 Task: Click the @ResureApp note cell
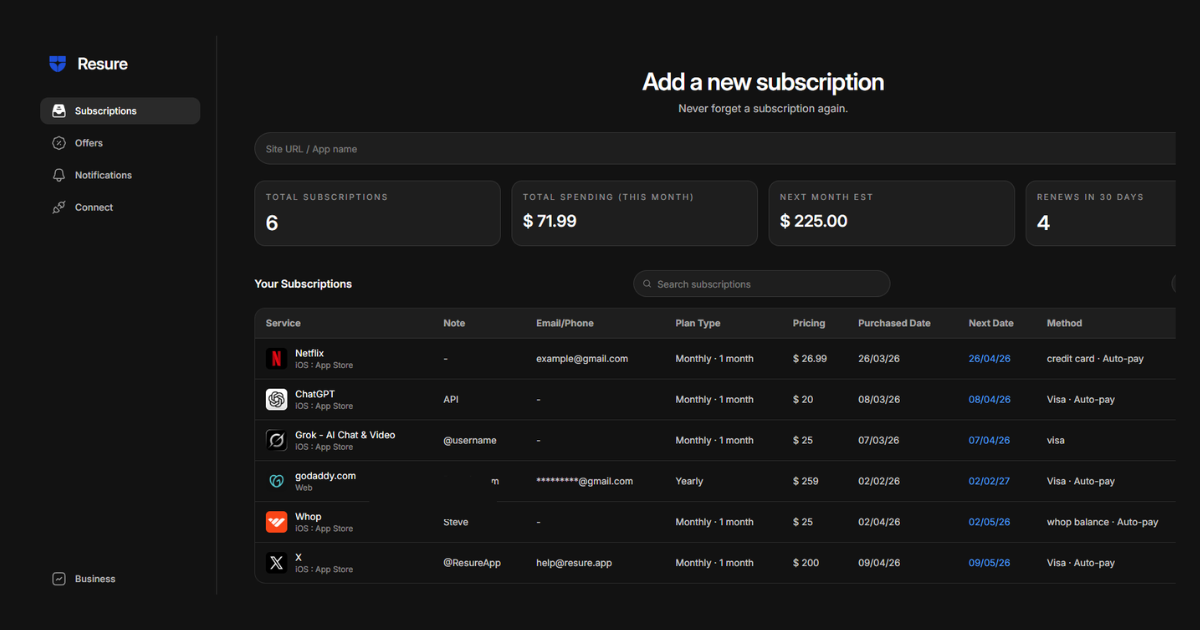472,563
